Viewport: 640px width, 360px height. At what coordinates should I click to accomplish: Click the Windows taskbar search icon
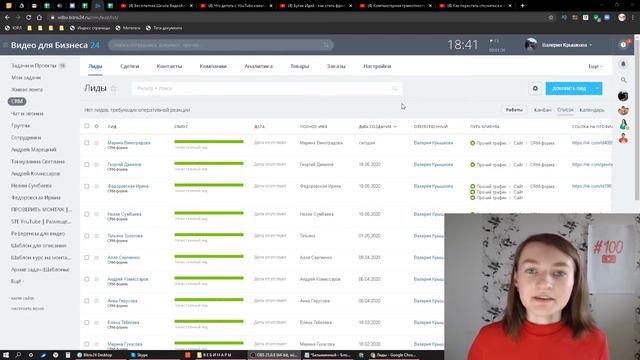pos(18,355)
